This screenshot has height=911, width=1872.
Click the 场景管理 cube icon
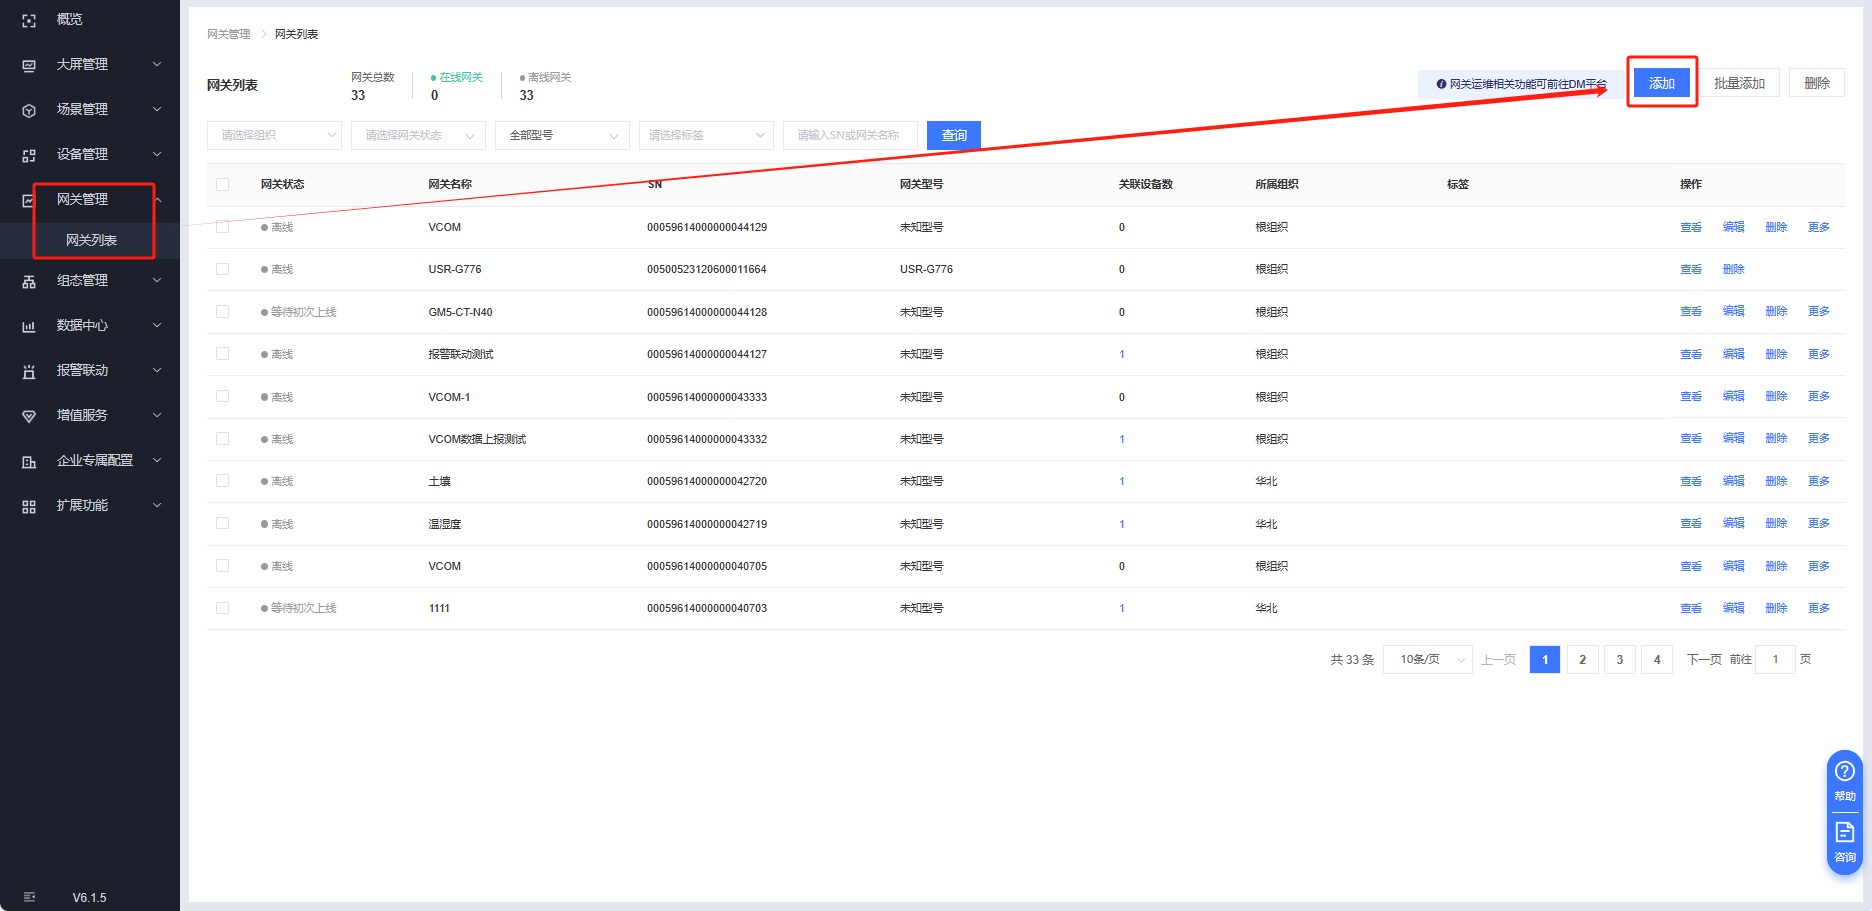pyautogui.click(x=29, y=110)
